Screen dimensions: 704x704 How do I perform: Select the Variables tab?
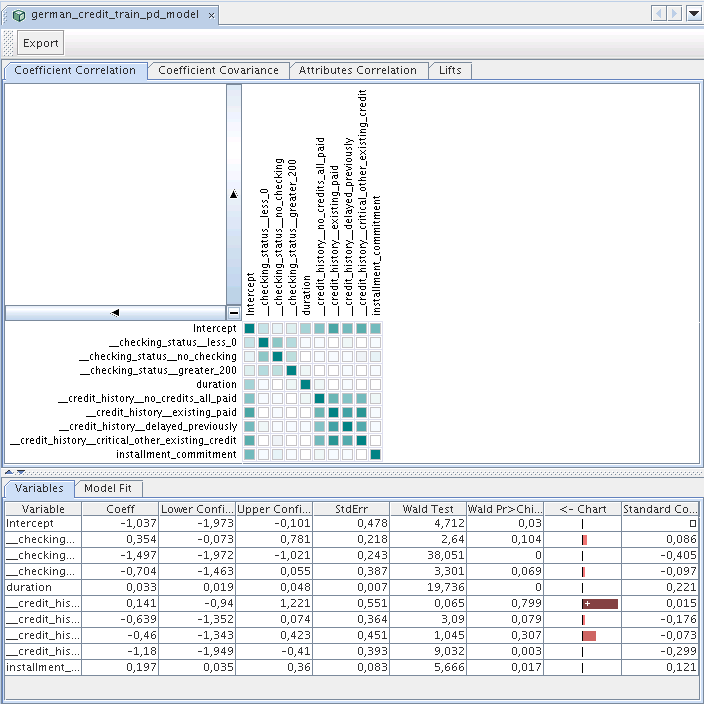coord(39,488)
